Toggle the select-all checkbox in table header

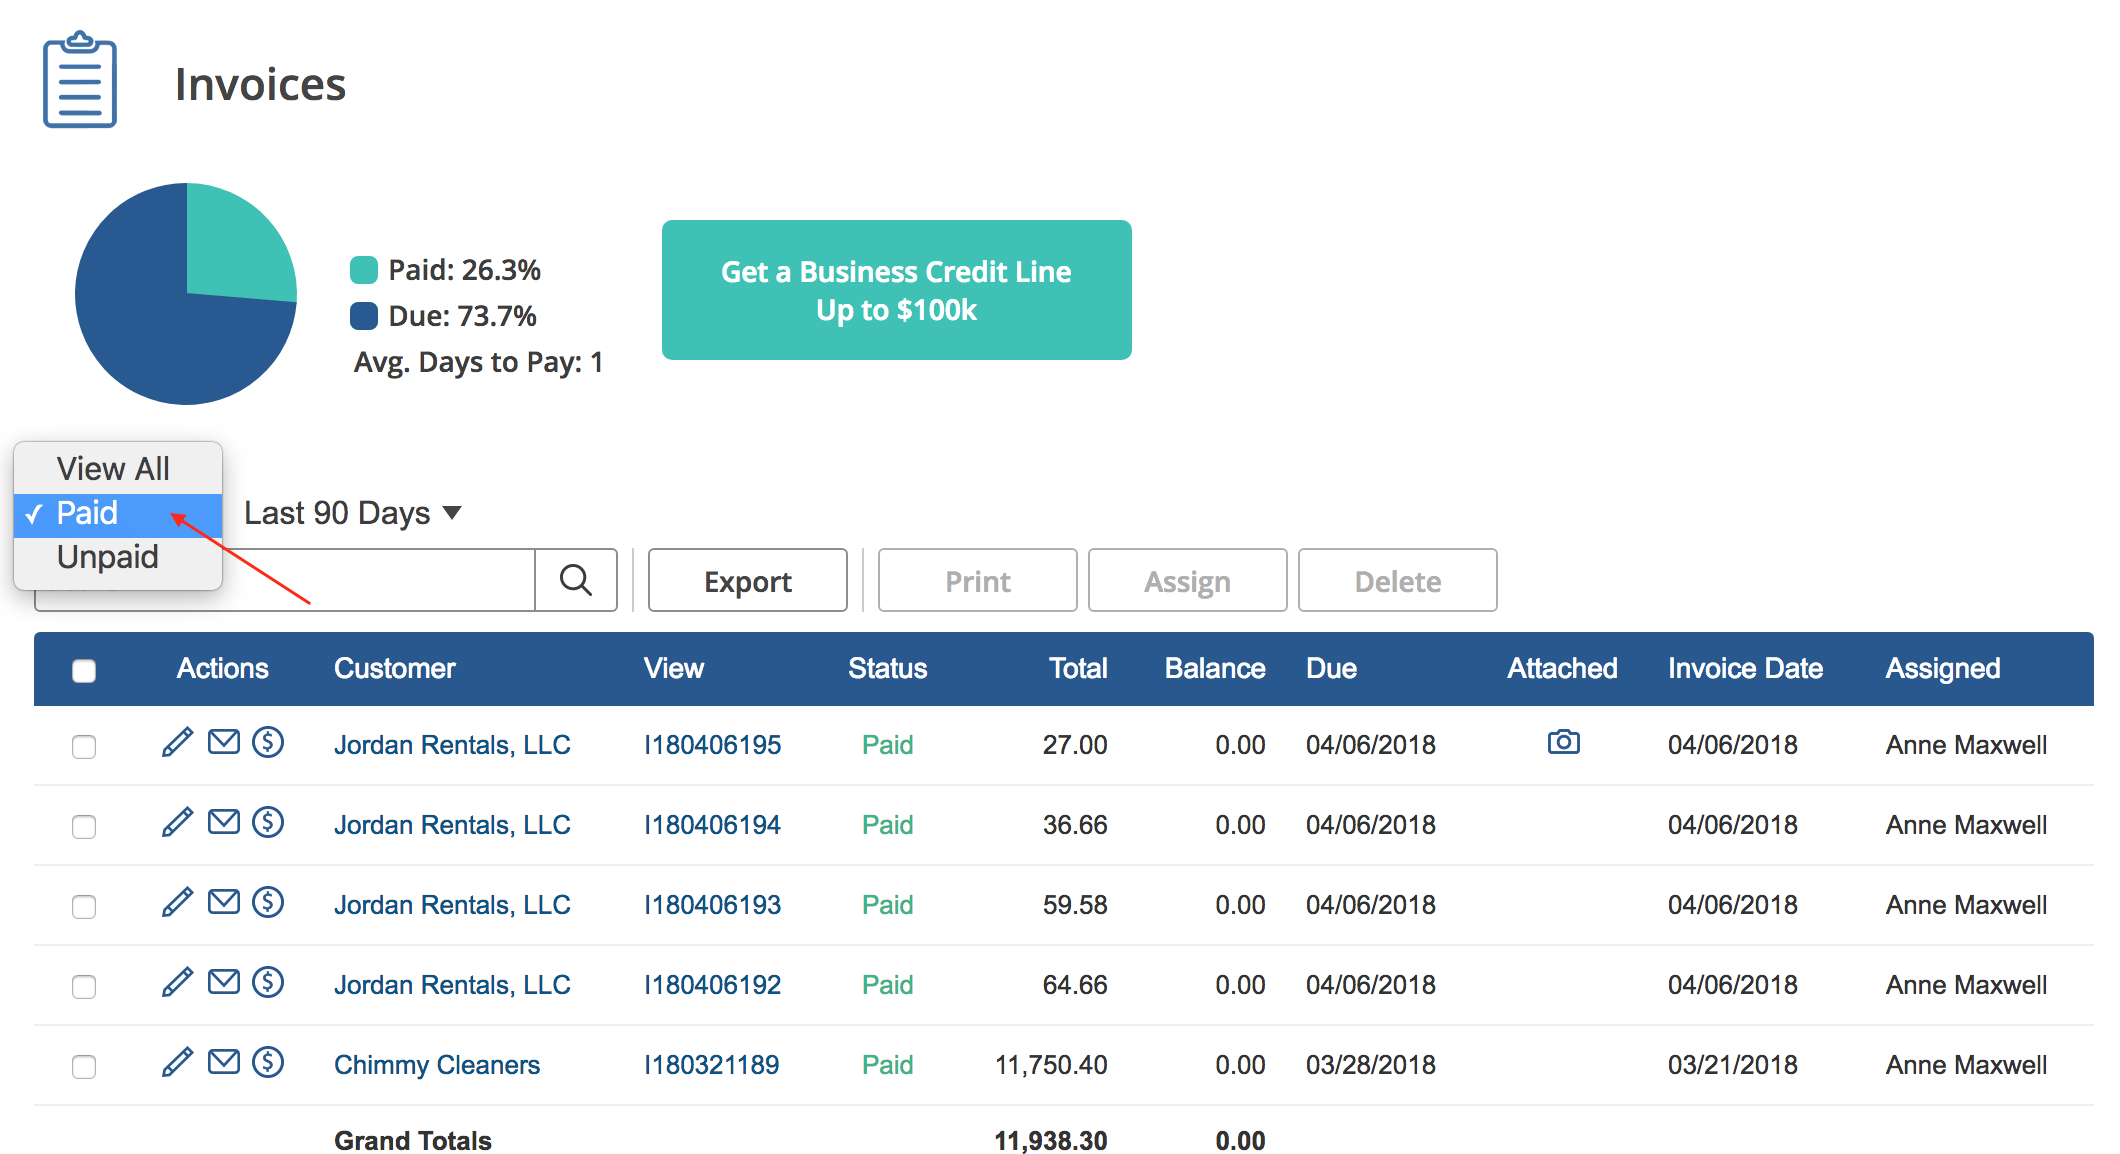coord(84,670)
